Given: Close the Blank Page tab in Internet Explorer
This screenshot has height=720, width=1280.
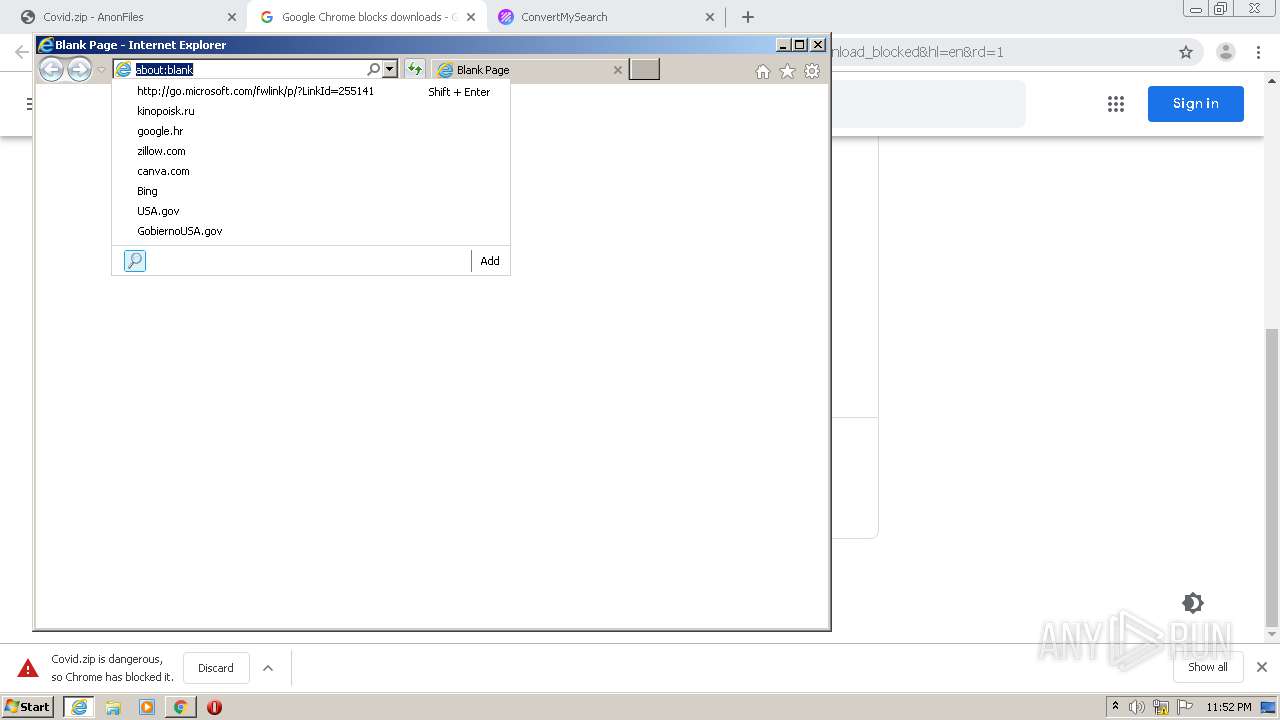Looking at the screenshot, I should click(617, 70).
